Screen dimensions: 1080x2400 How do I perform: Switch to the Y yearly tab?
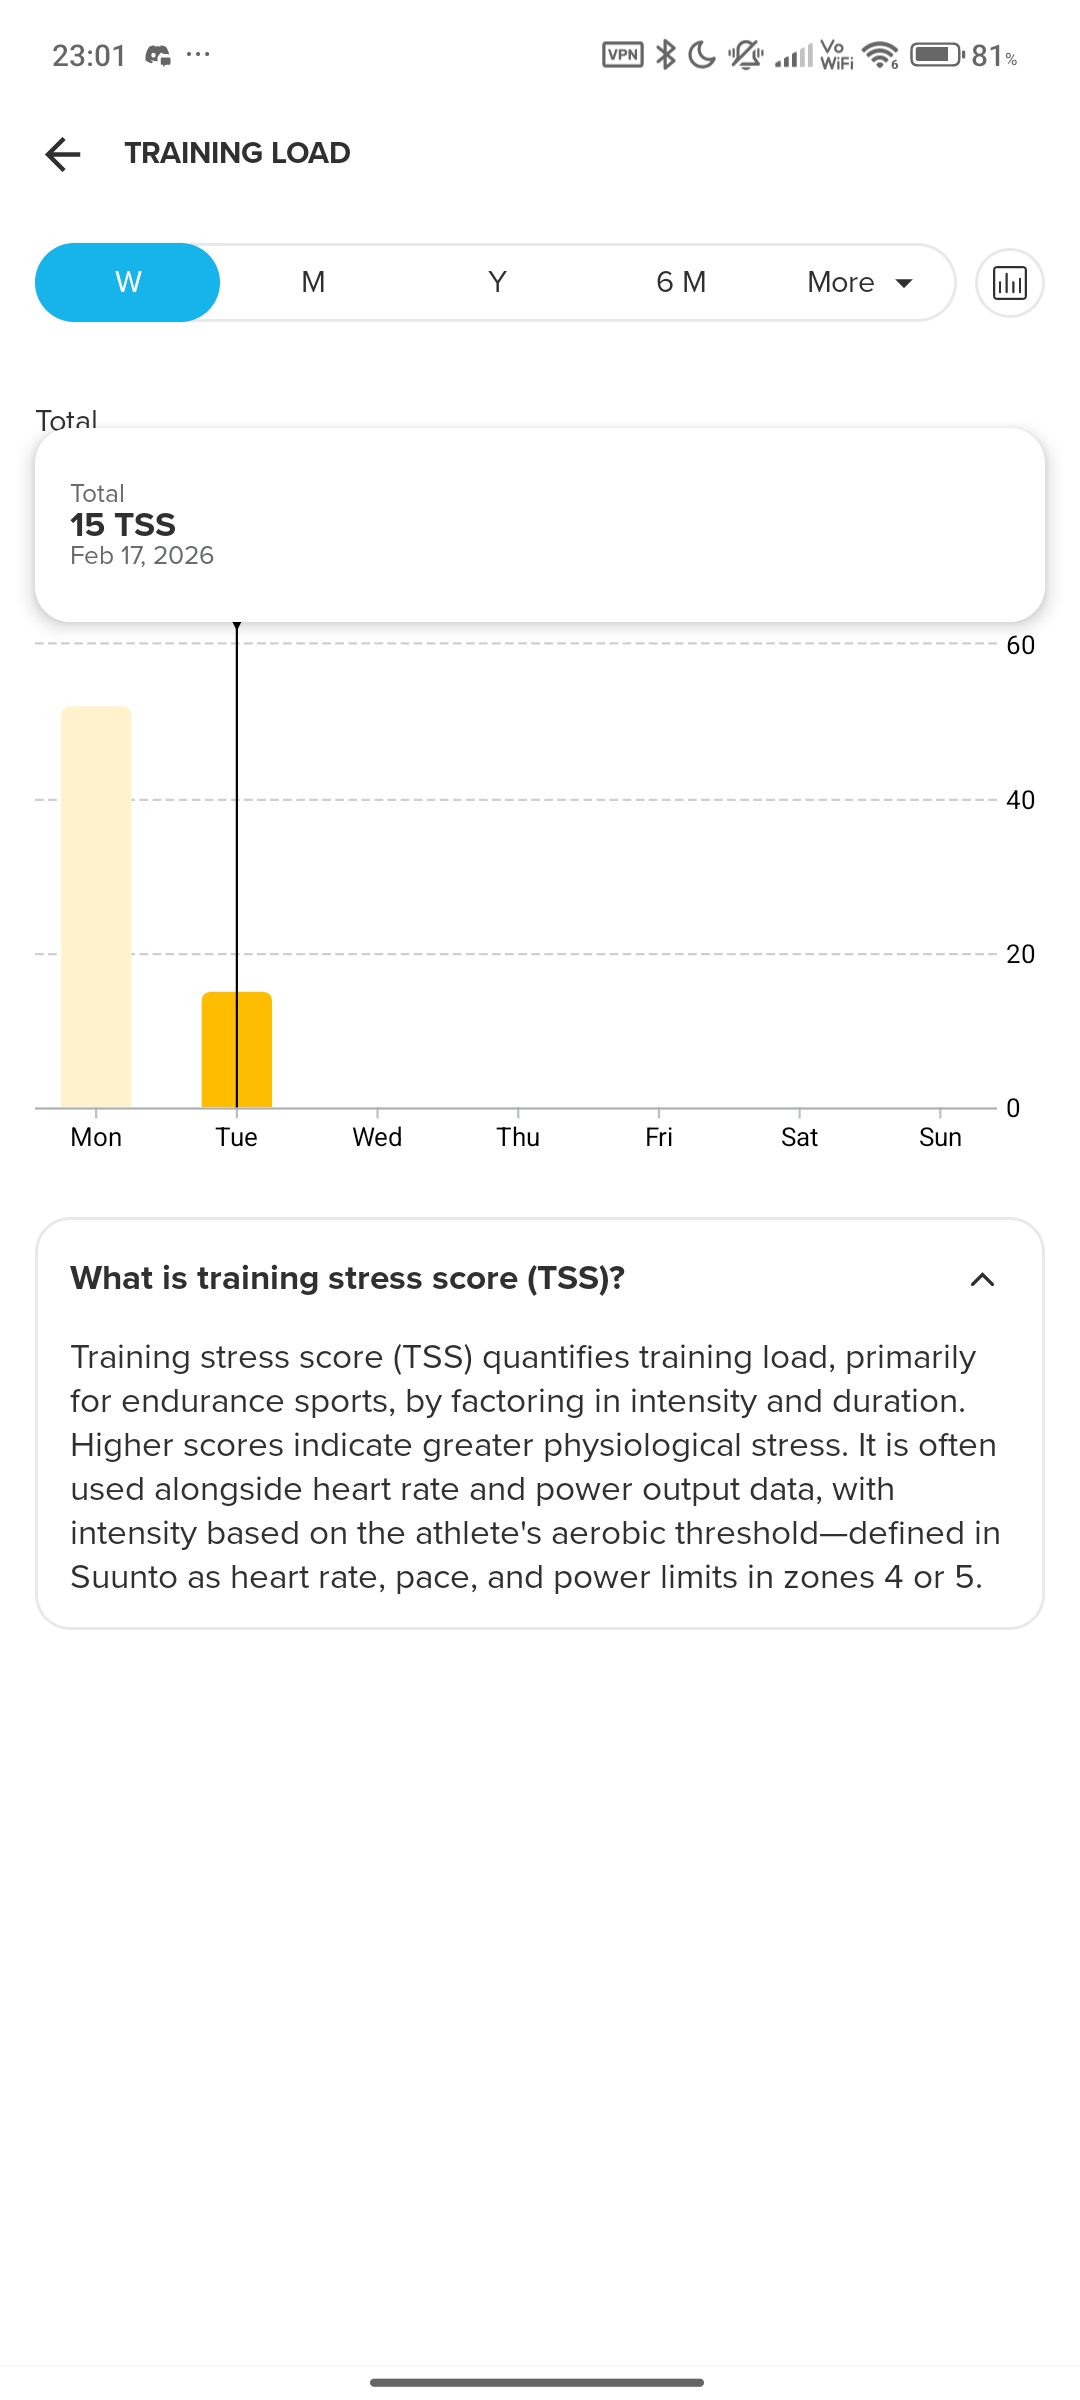click(497, 283)
